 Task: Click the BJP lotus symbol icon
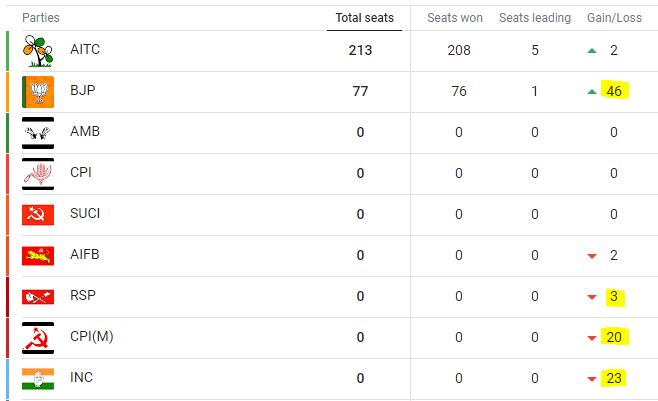coord(38,91)
